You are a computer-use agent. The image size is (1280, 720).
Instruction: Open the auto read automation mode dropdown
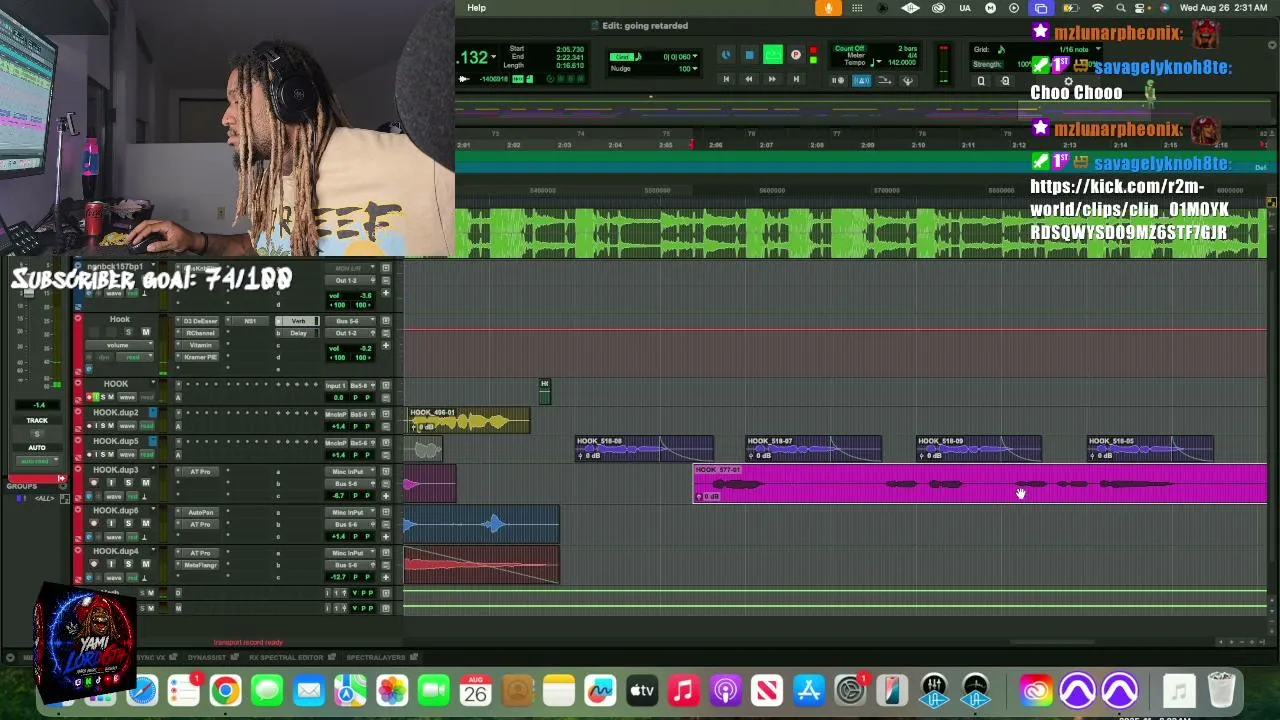pos(36,461)
